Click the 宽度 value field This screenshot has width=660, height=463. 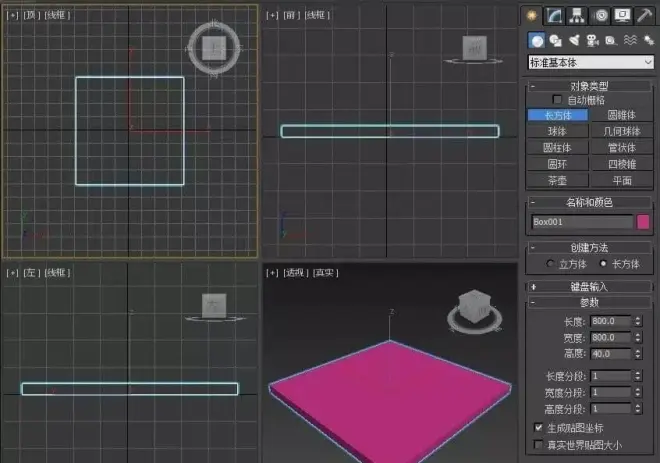click(611, 338)
